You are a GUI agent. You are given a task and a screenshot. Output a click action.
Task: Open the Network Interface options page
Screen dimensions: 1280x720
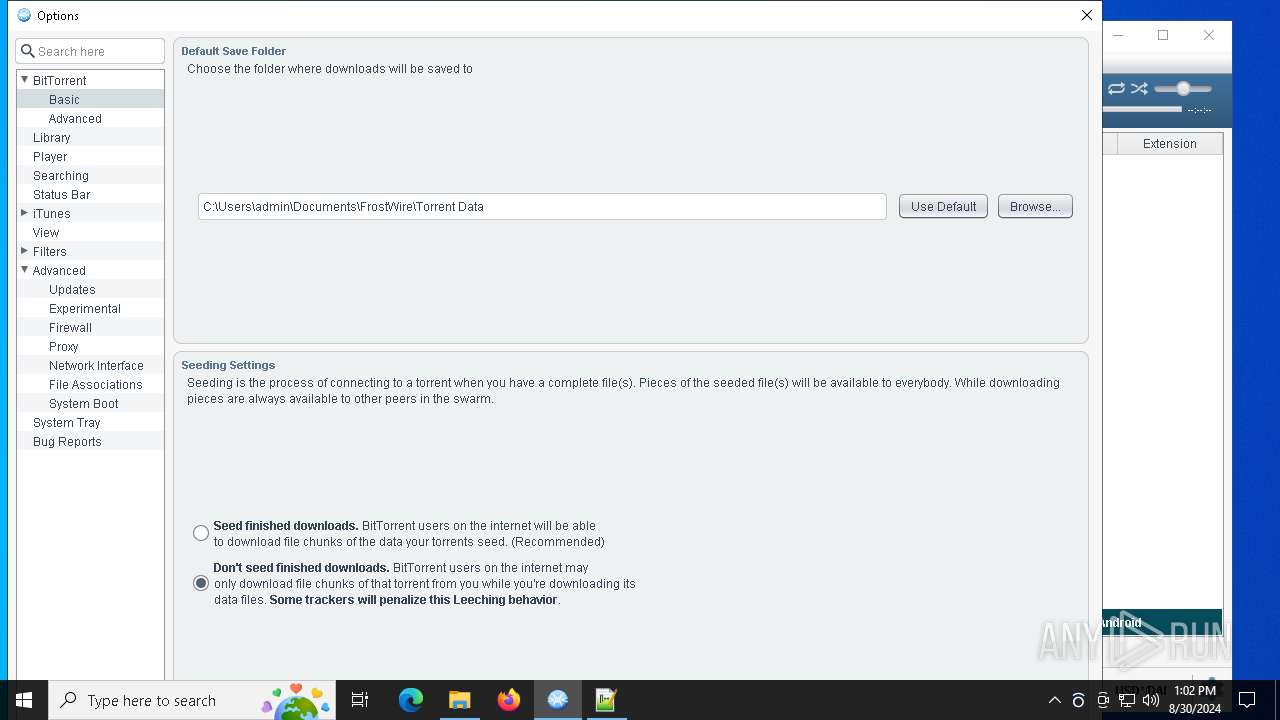[x=96, y=365]
